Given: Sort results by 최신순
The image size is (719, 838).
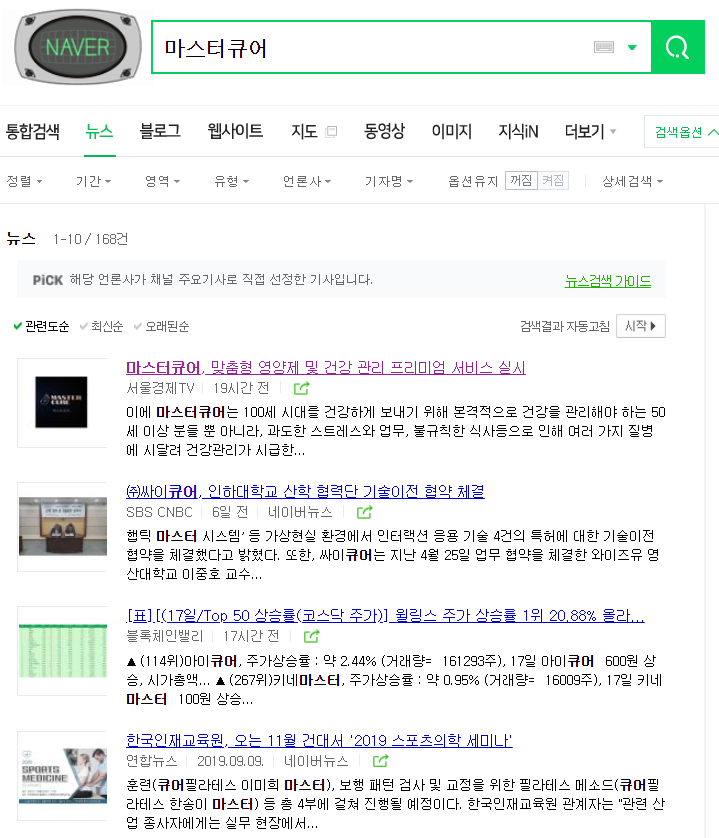Looking at the screenshot, I should pyautogui.click(x=102, y=326).
